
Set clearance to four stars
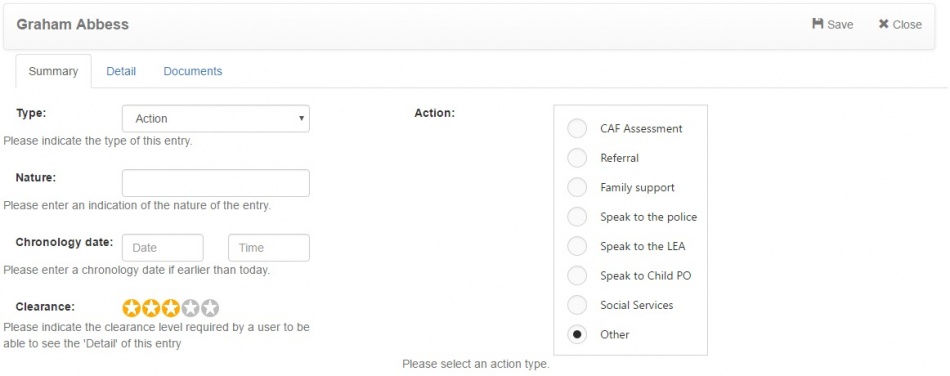click(190, 308)
